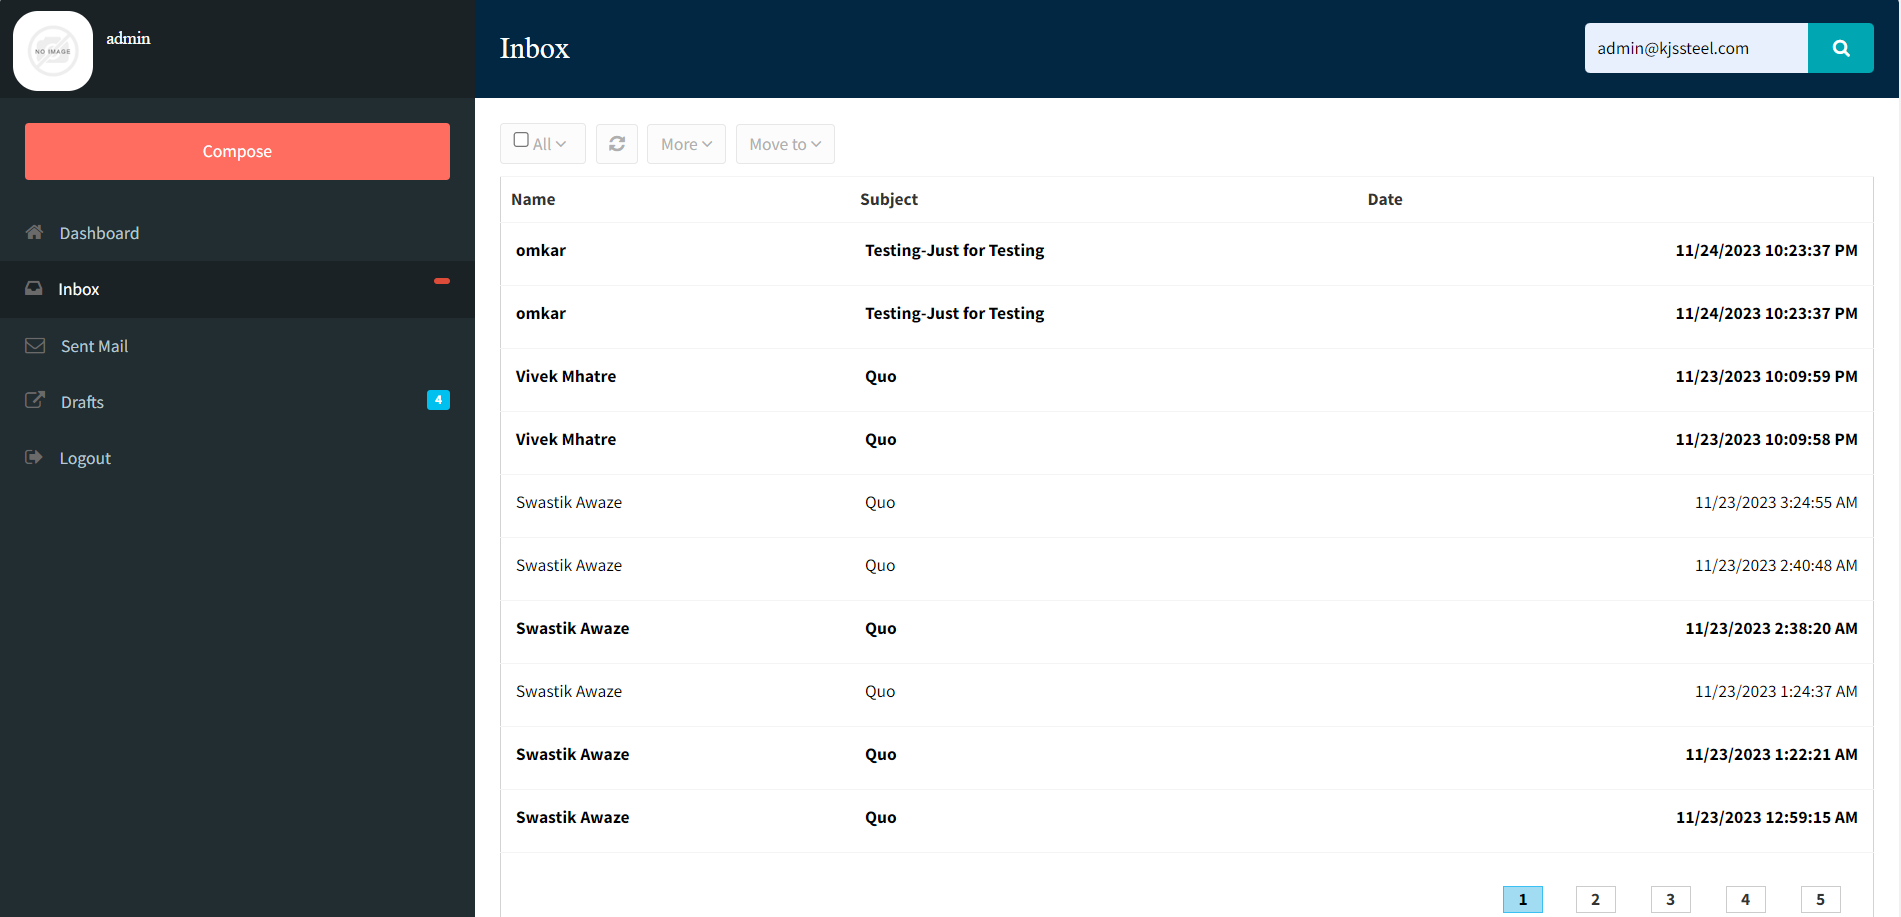The image size is (1901, 917).
Task: Select Inbox in sidebar menu
Action: [x=237, y=289]
